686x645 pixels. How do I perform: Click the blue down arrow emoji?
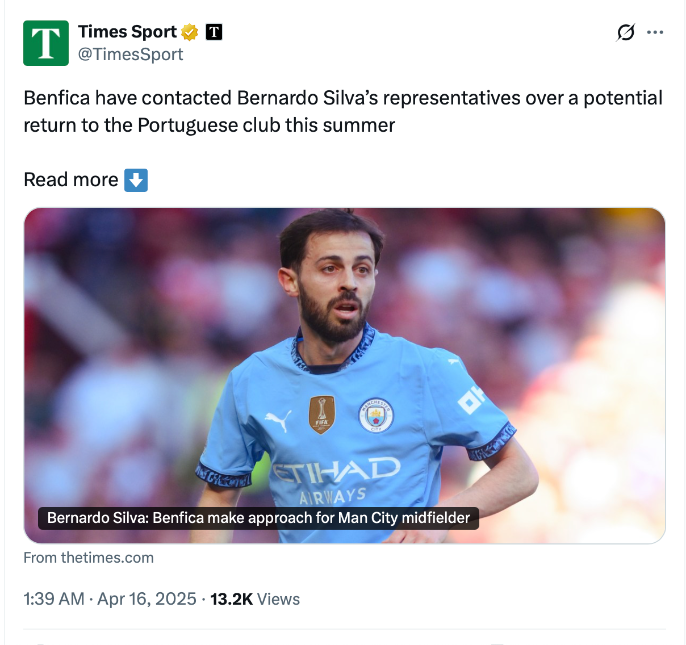tap(136, 180)
